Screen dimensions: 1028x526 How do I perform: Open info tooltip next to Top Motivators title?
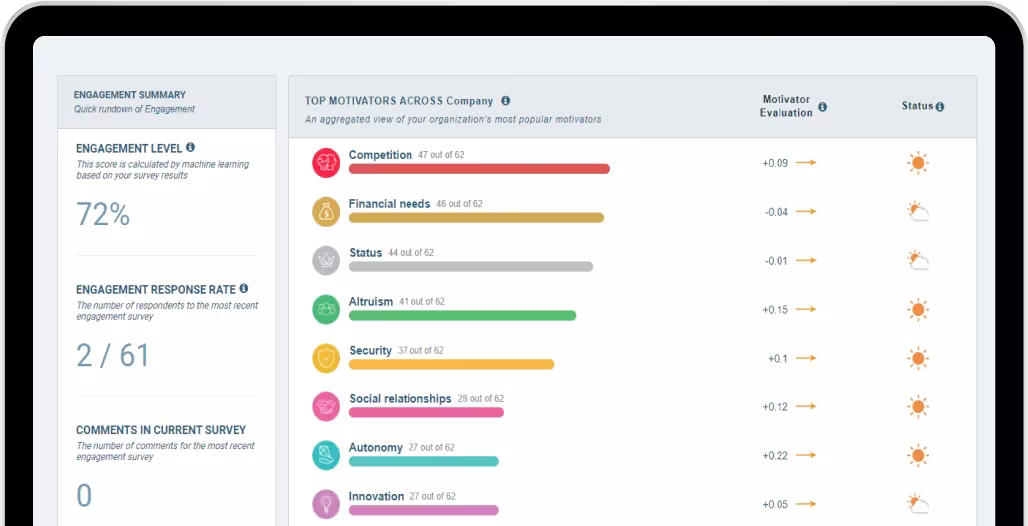pos(505,101)
